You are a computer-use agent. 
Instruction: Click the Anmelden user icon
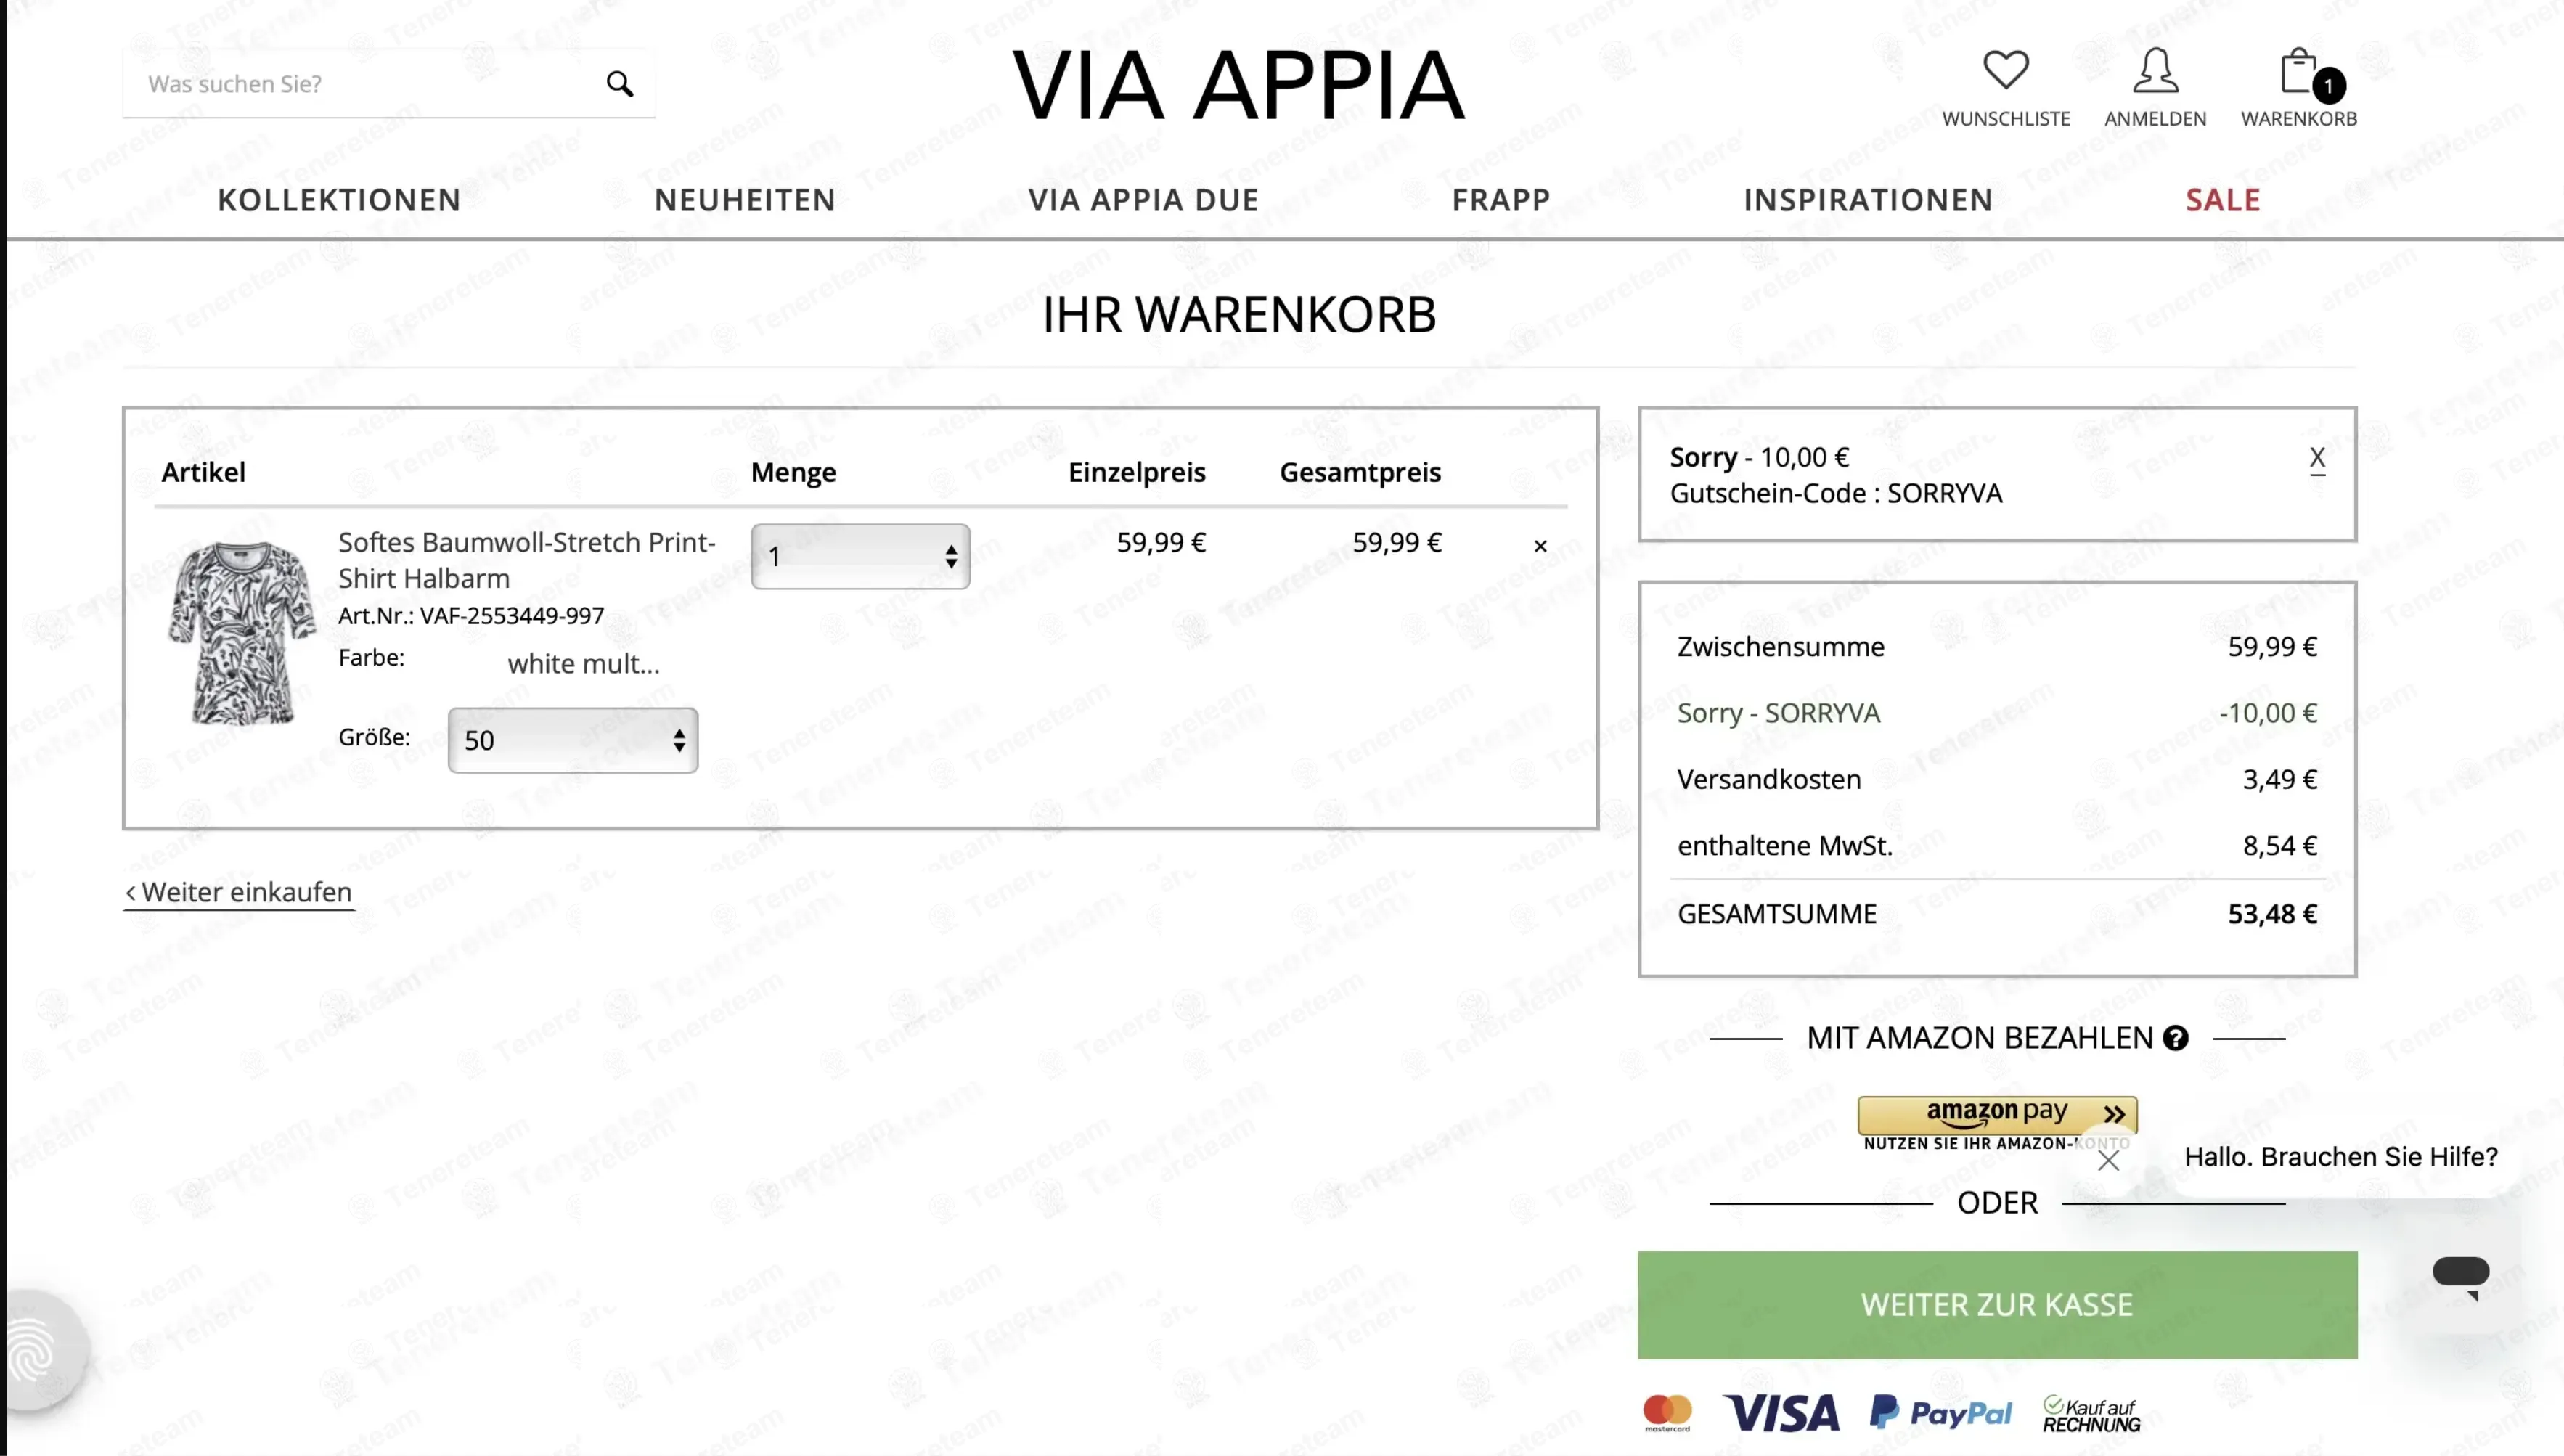coord(2155,70)
